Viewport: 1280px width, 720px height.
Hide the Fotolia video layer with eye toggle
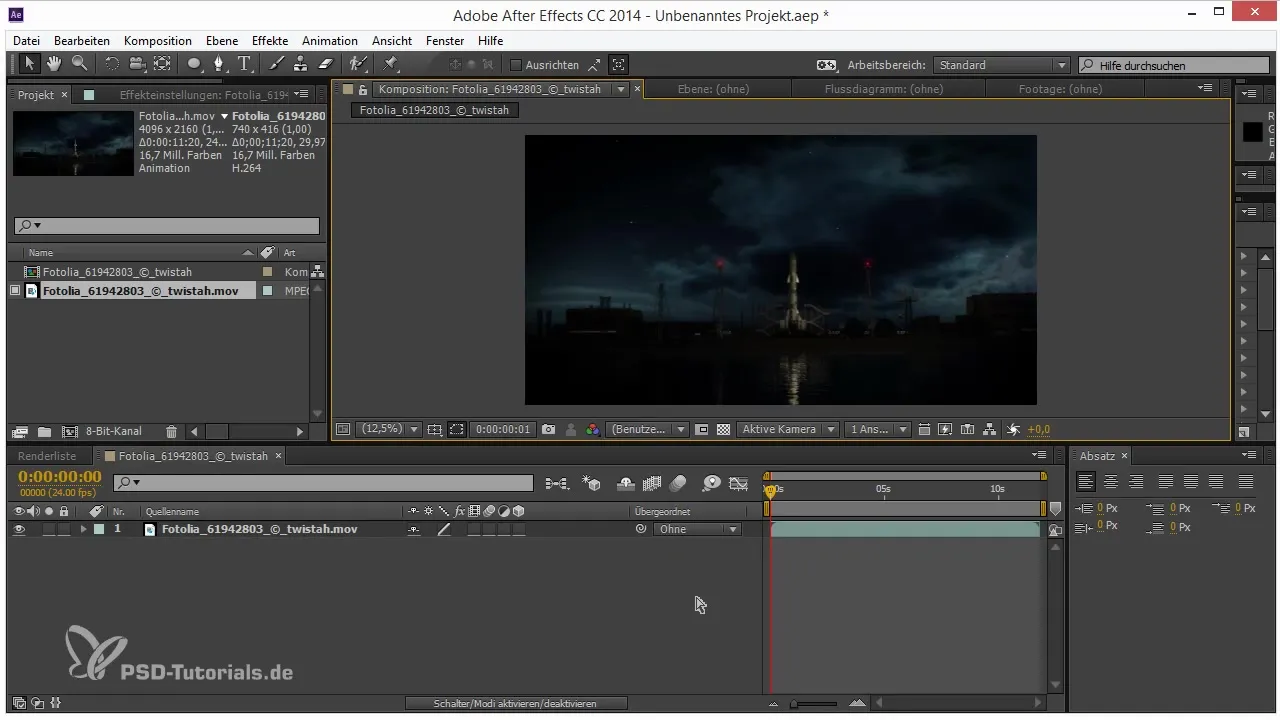(x=19, y=529)
